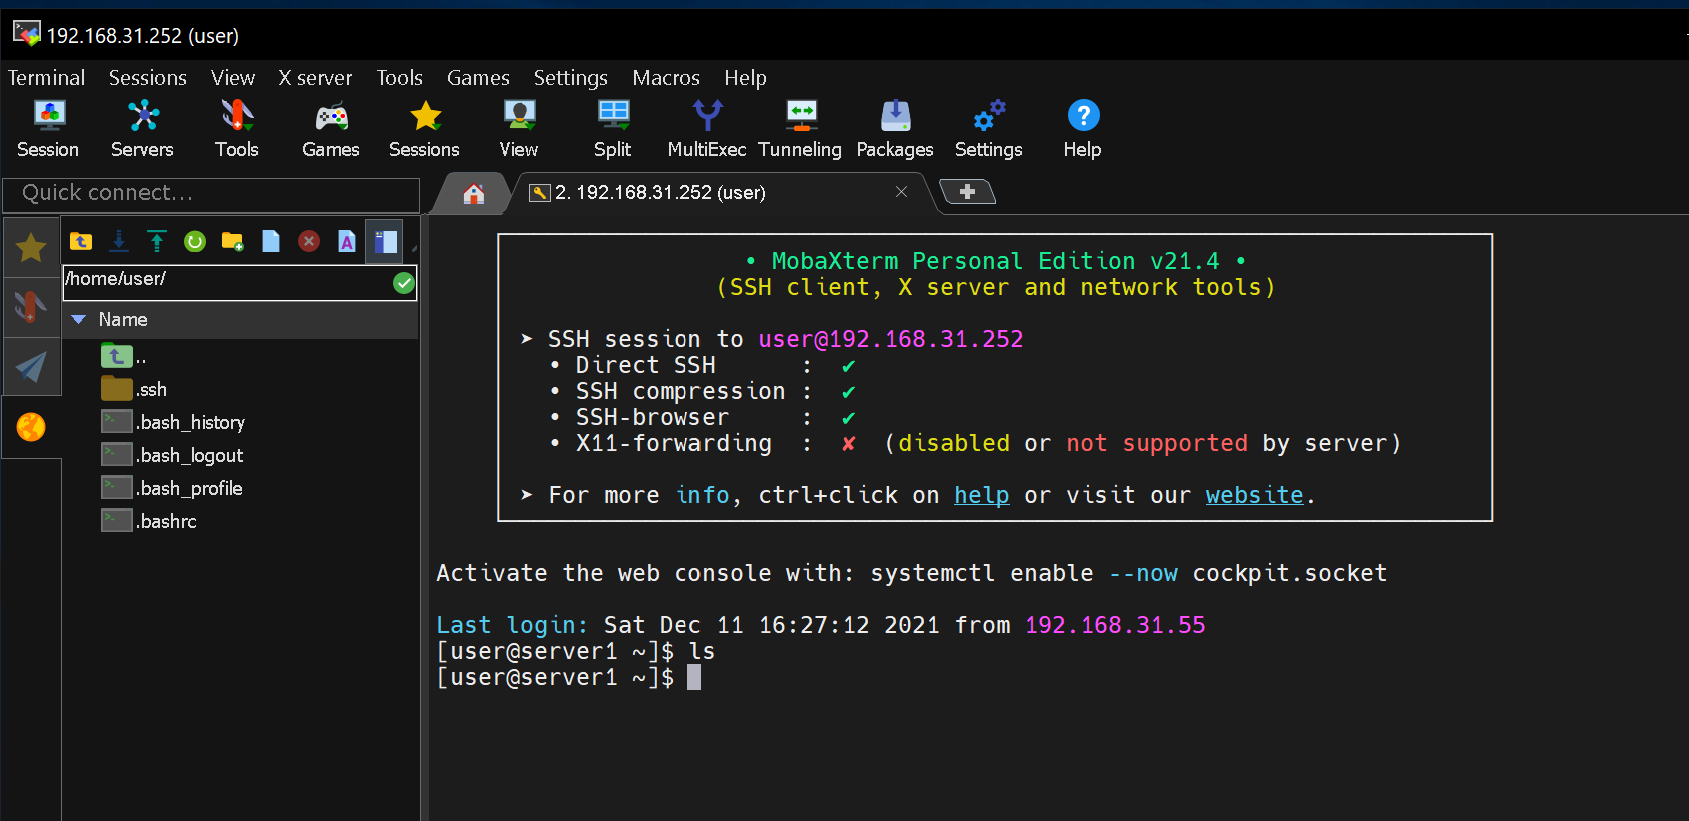Open the Macros menu

click(666, 77)
